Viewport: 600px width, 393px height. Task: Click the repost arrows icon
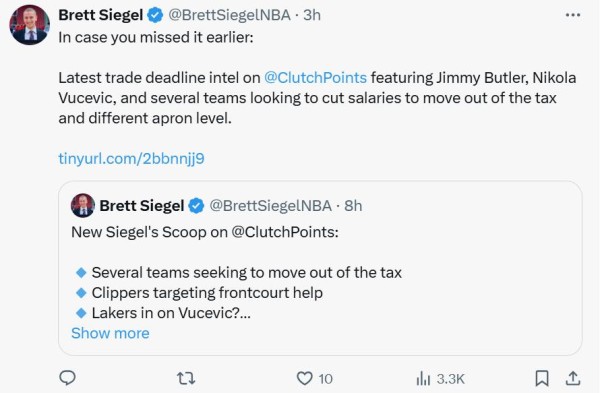[186, 378]
